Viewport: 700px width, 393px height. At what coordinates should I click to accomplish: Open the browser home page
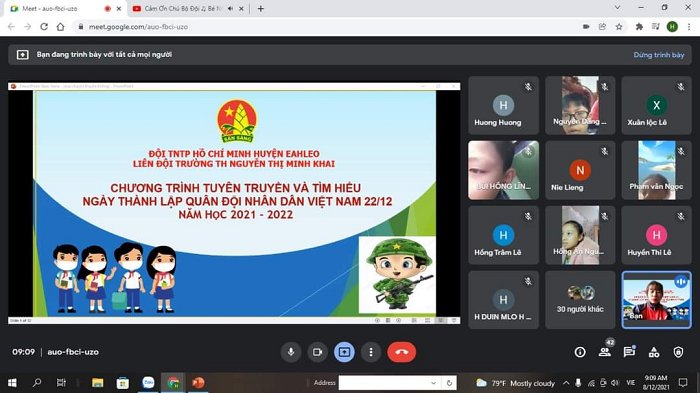pos(60,27)
